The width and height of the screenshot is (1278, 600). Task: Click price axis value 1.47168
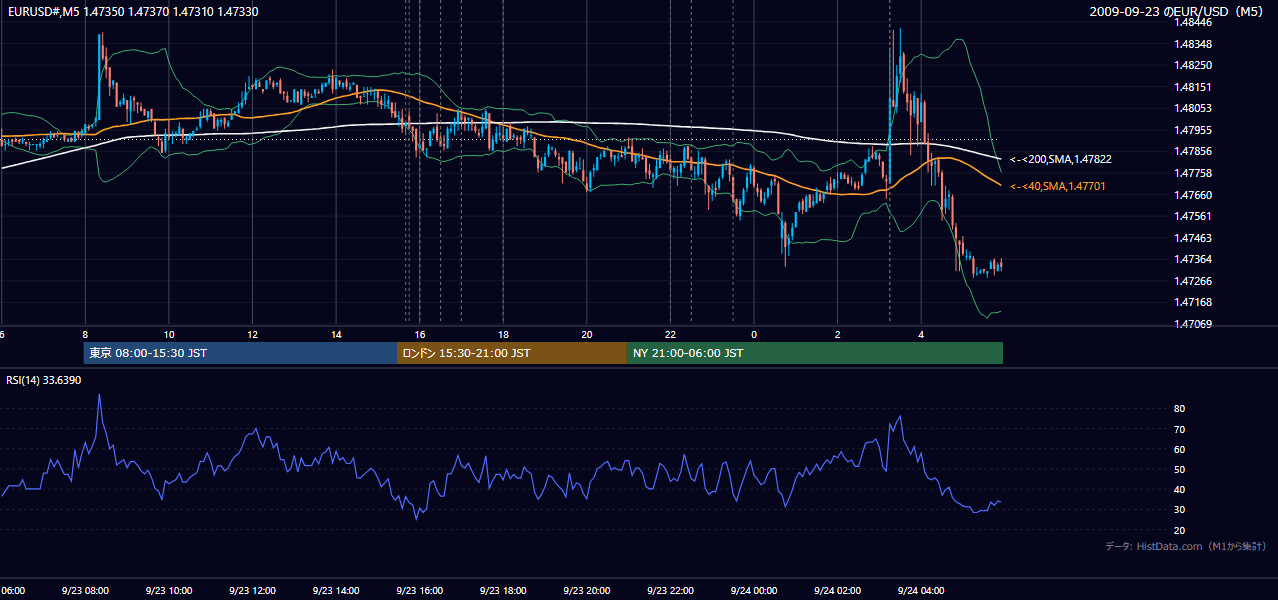1193,302
